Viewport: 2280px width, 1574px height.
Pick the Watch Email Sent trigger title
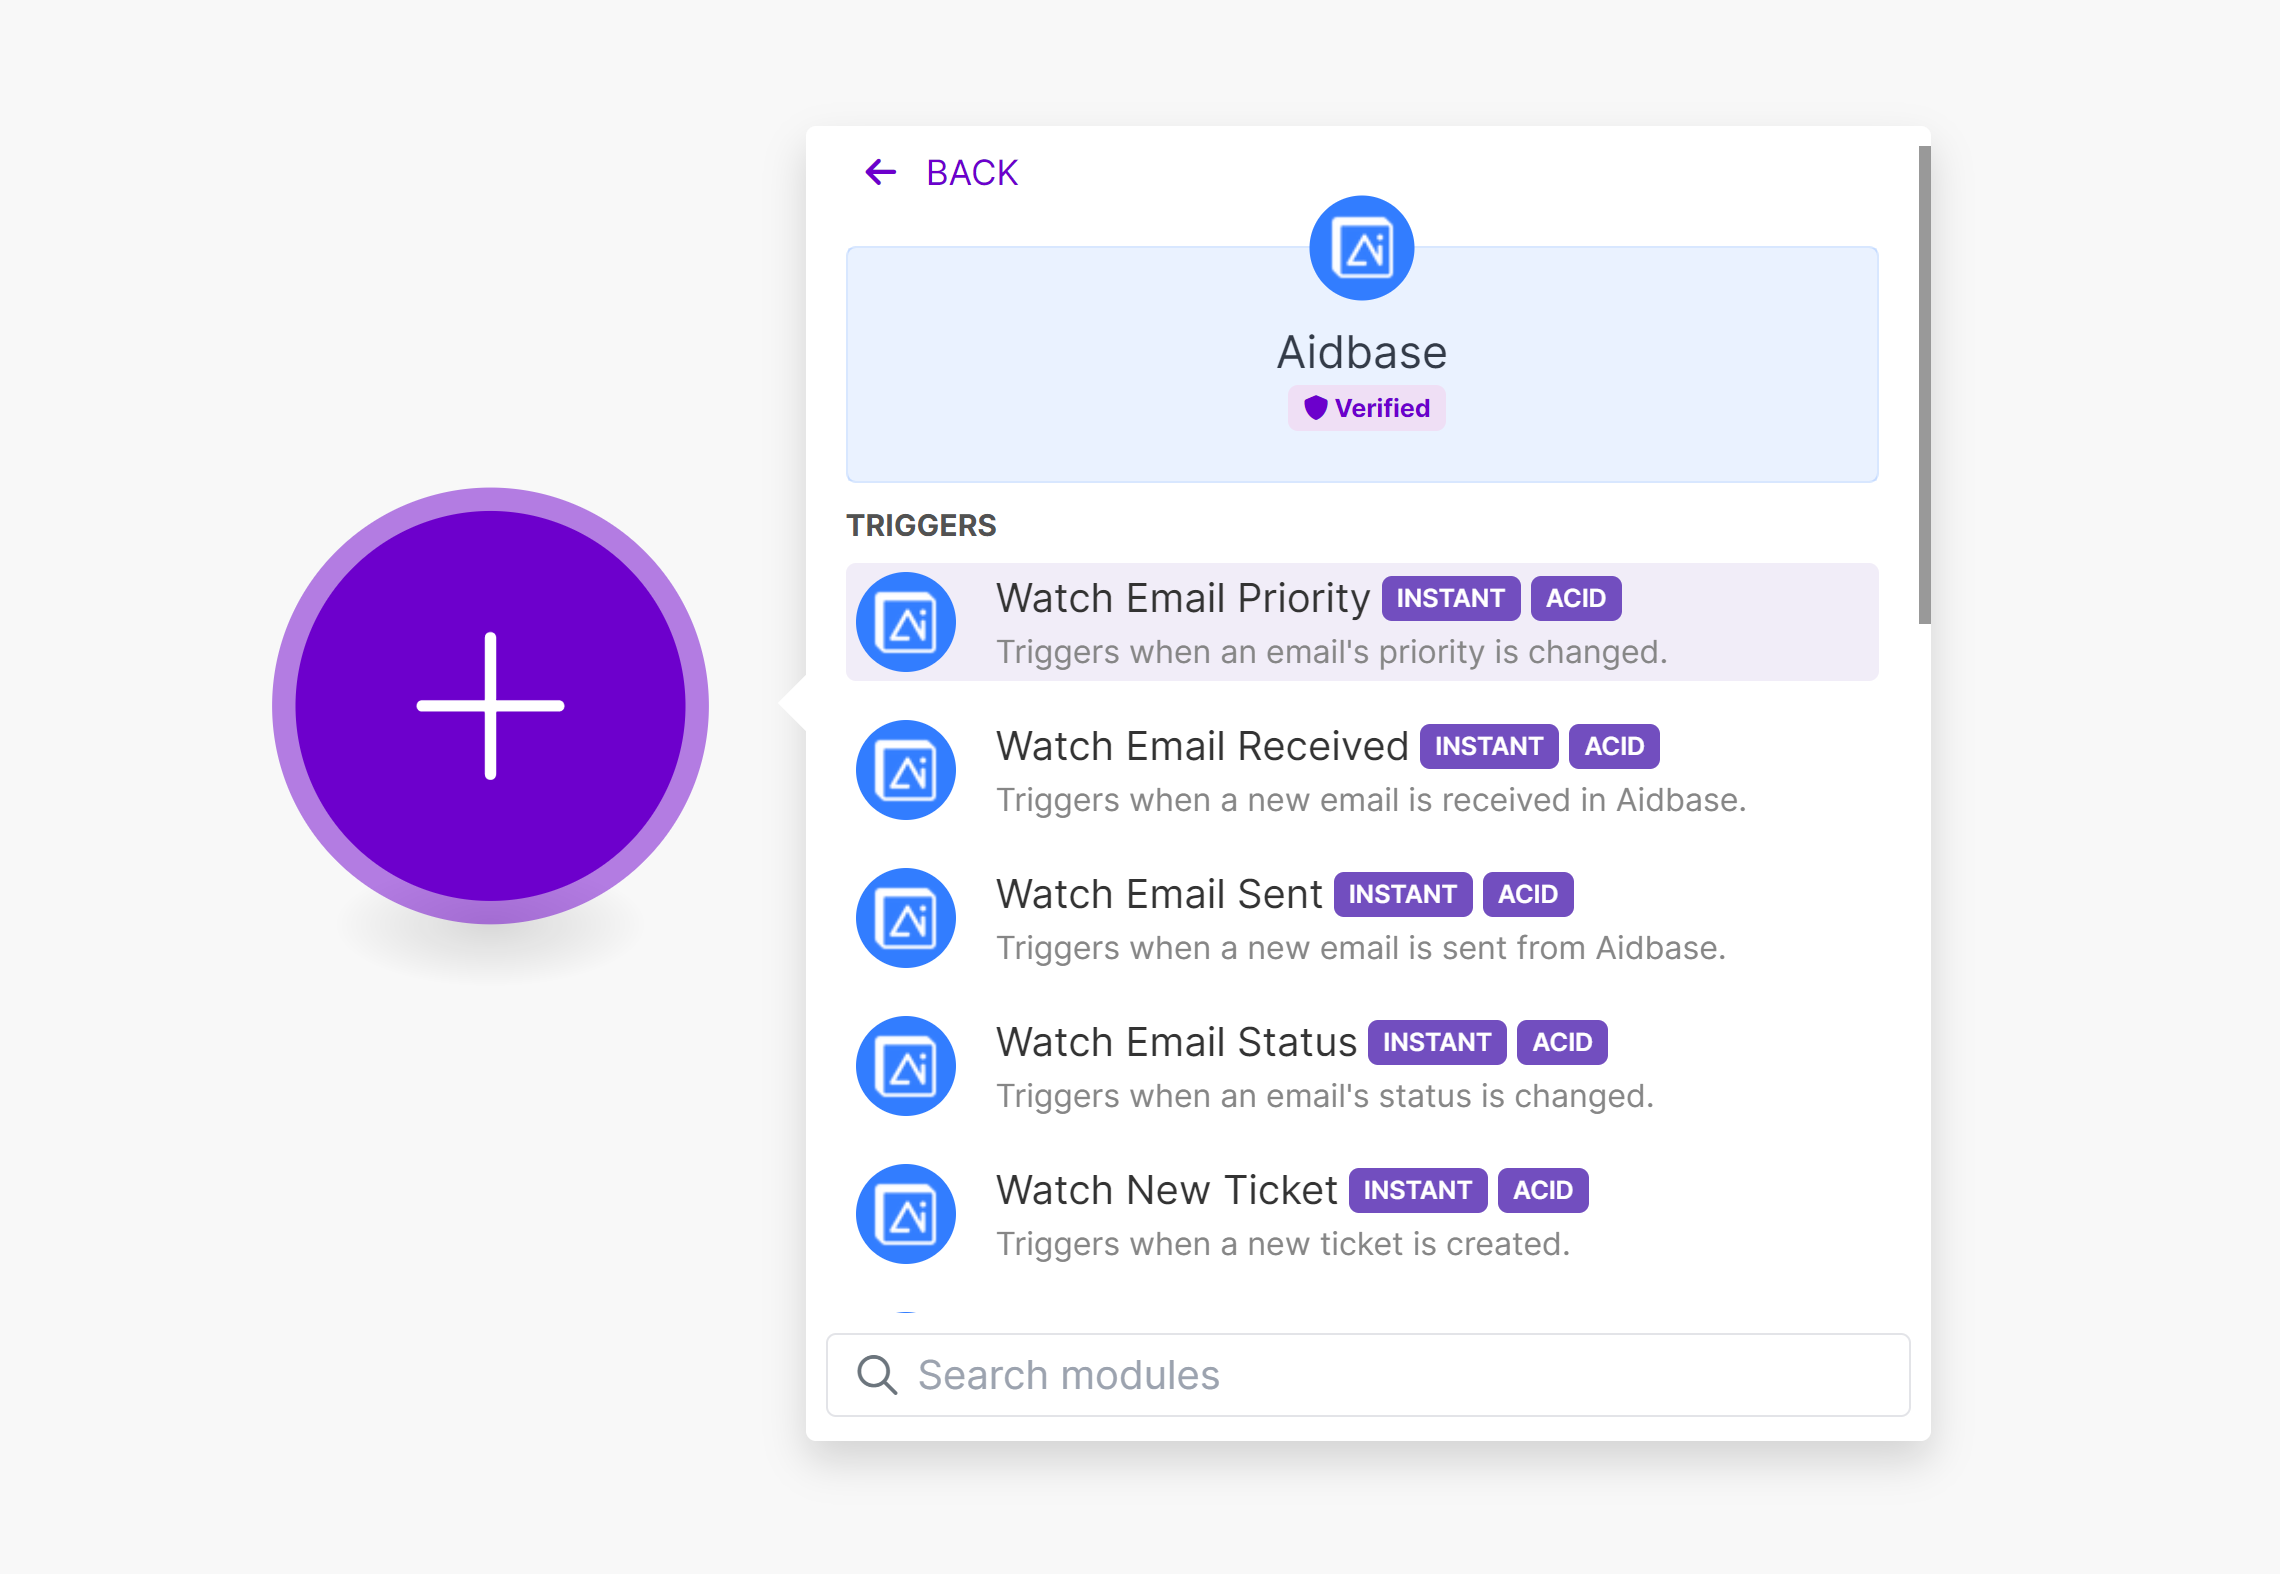point(1159,894)
